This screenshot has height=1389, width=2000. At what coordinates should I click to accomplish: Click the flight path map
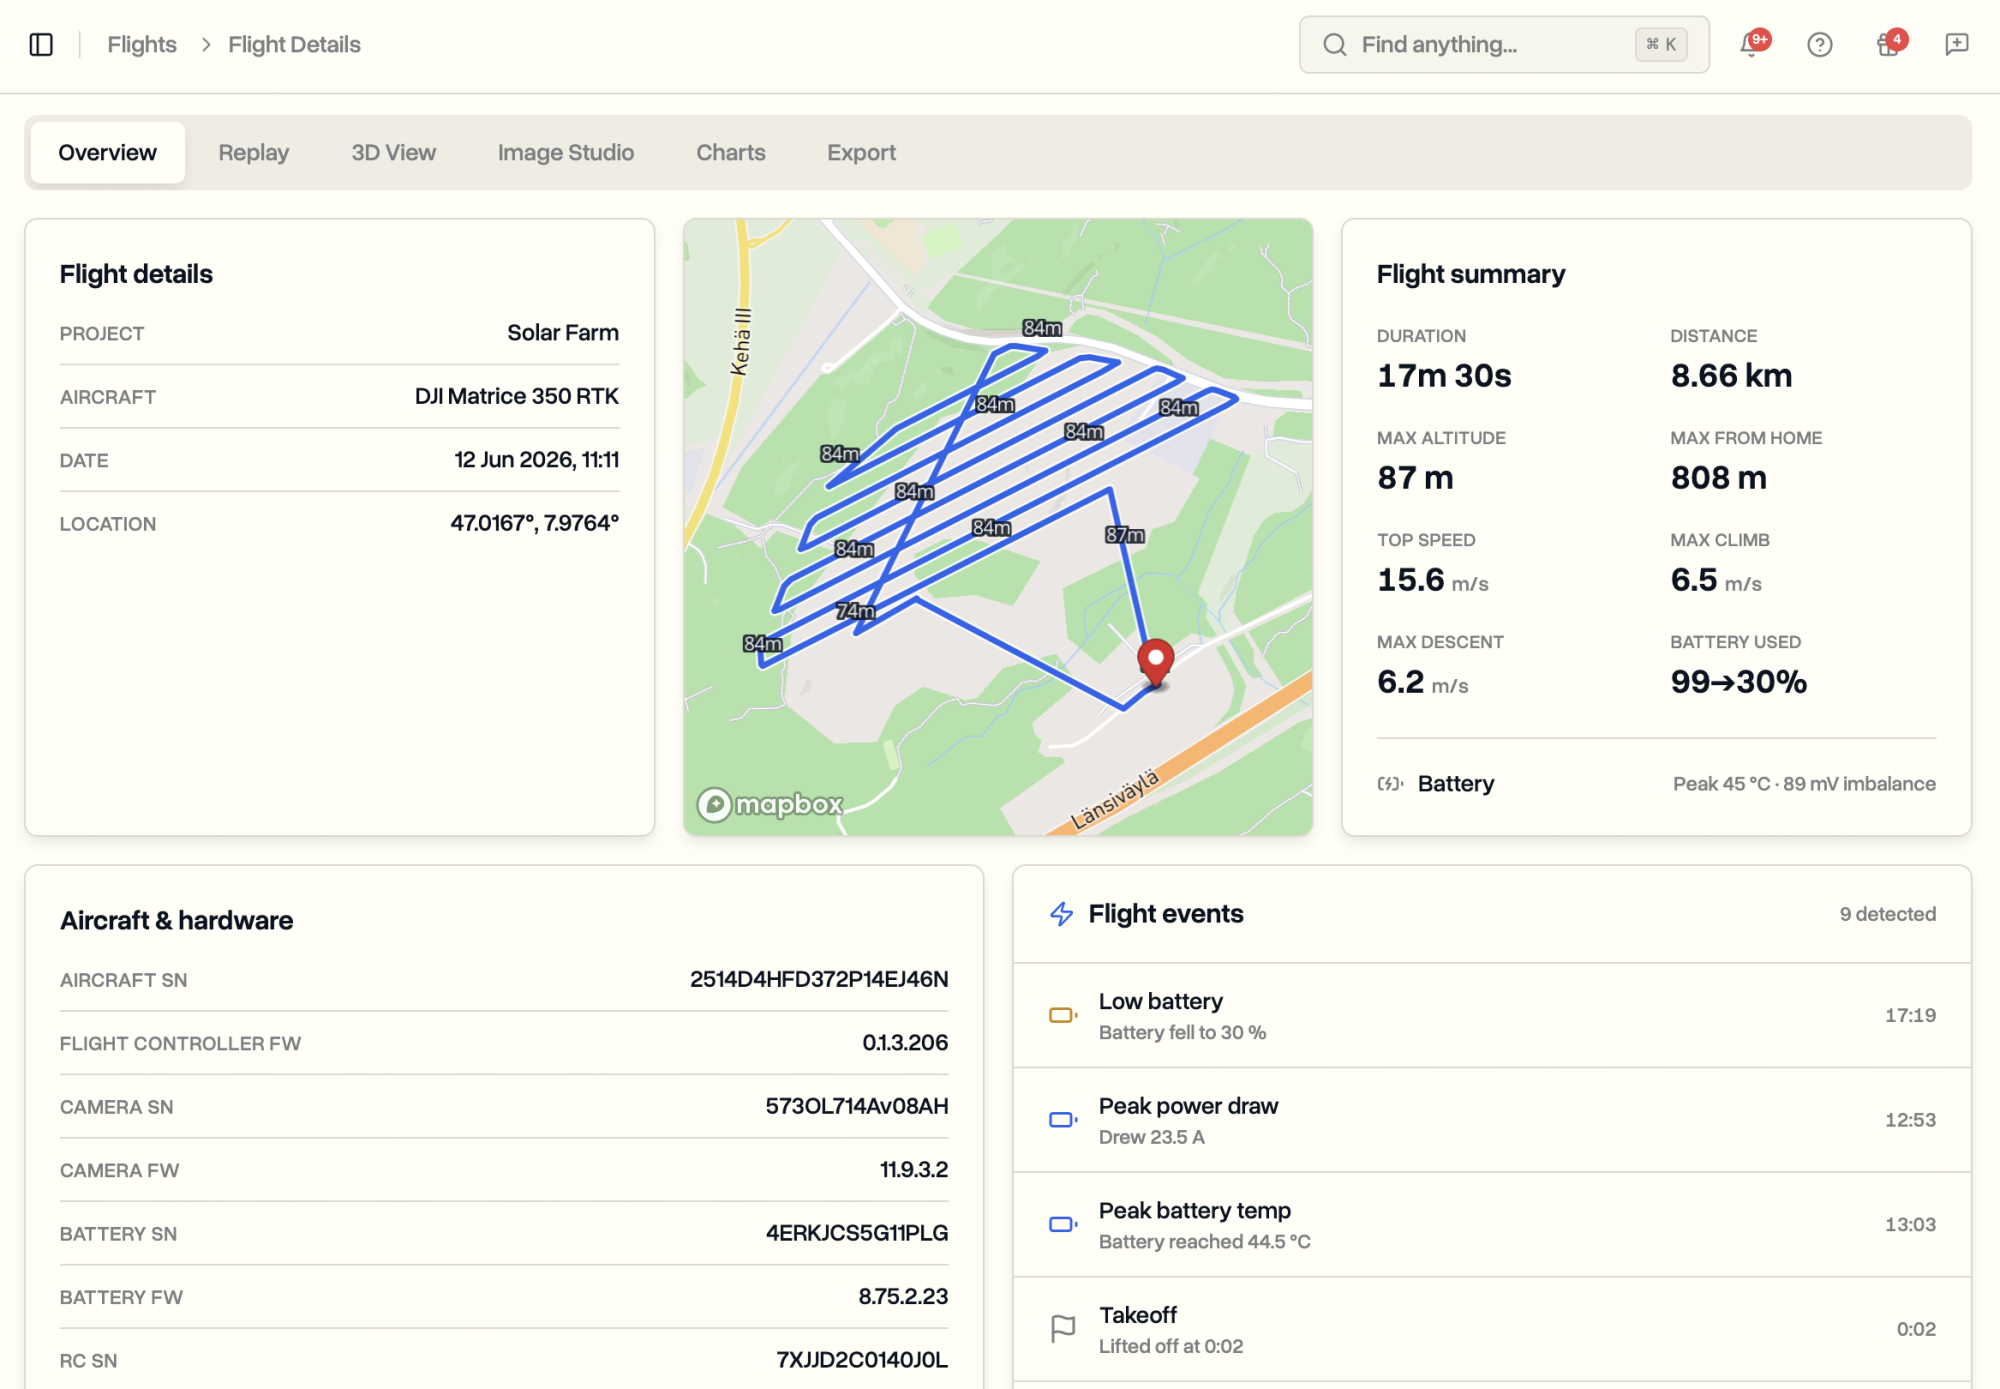998,527
